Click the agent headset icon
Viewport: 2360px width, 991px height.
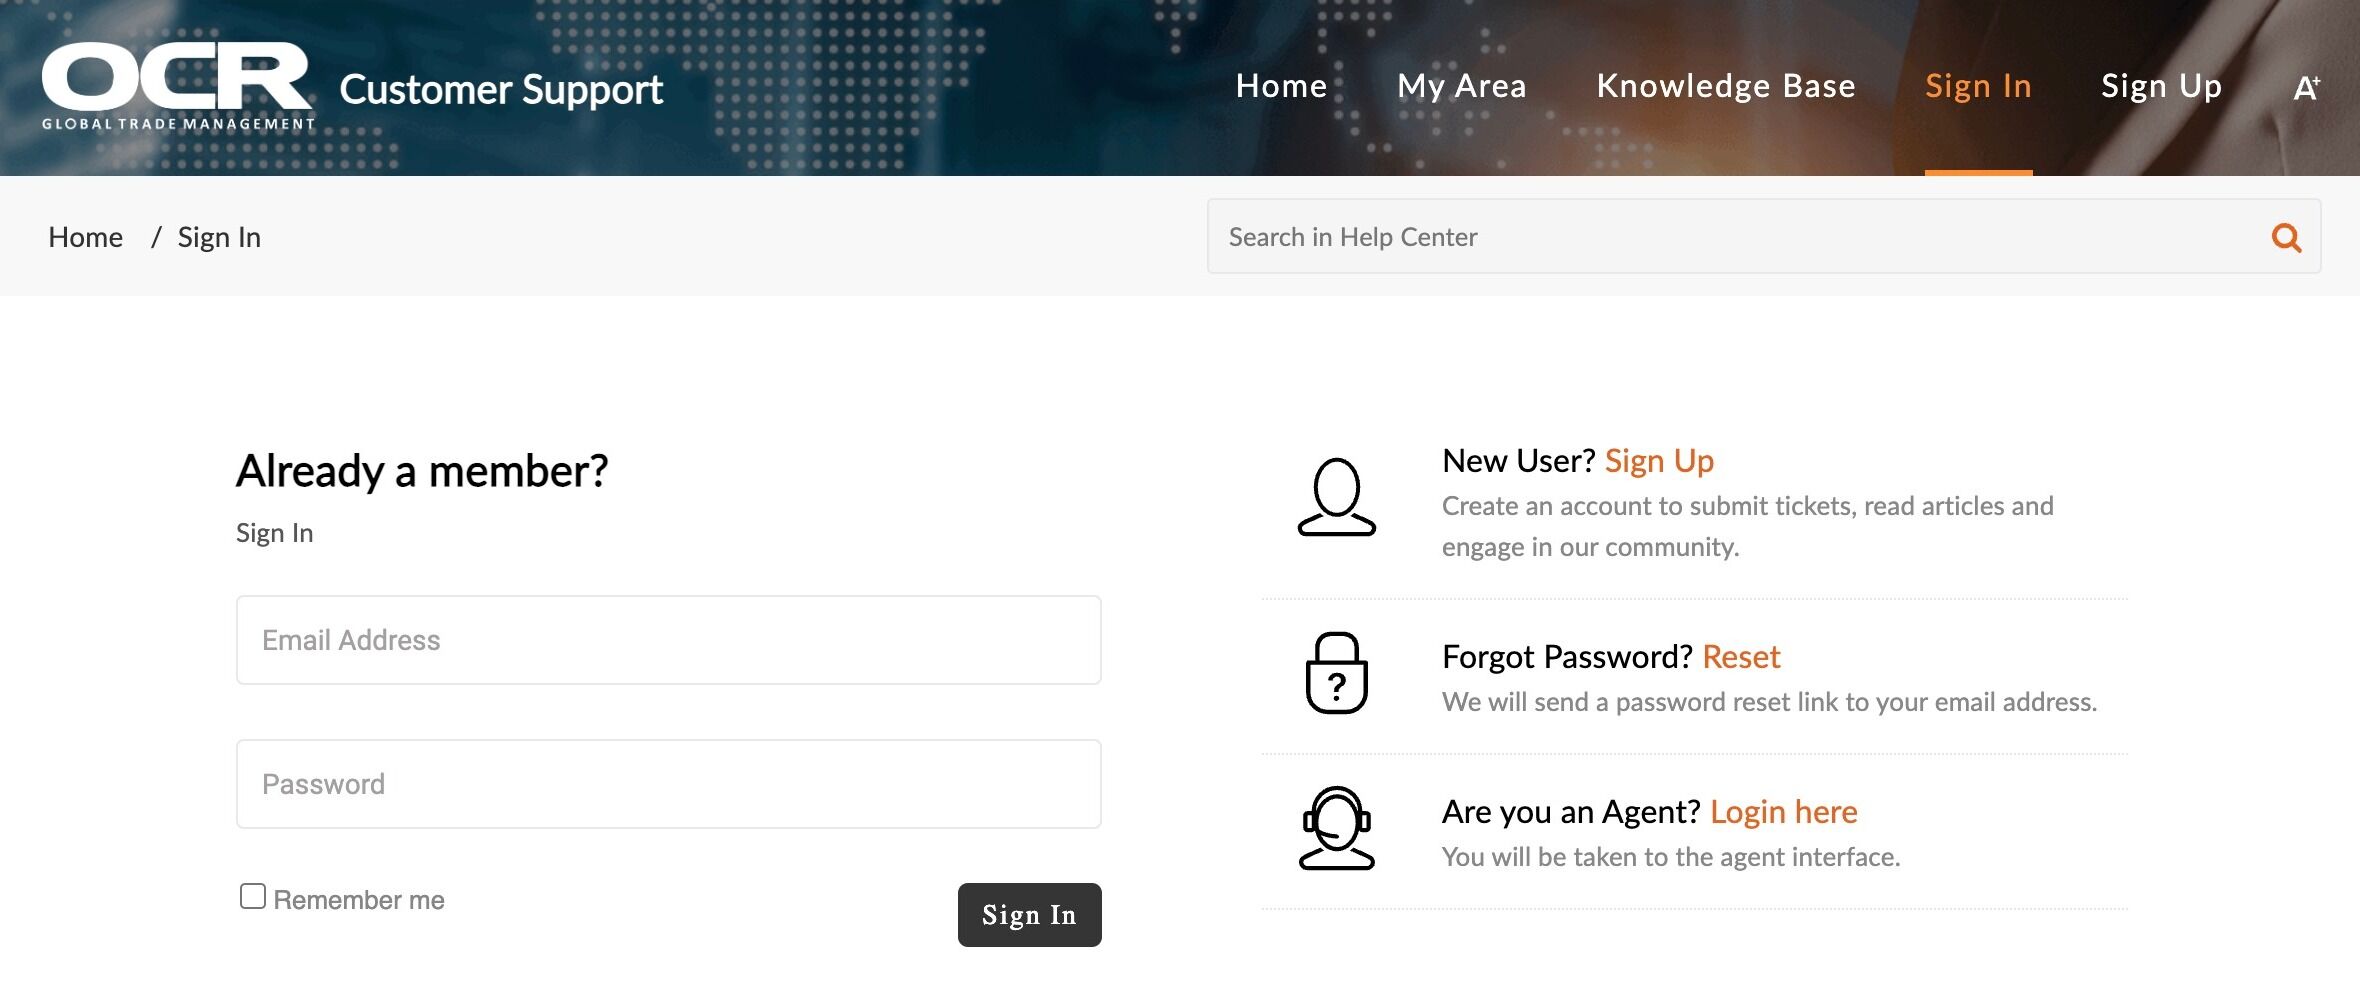pos(1337,828)
